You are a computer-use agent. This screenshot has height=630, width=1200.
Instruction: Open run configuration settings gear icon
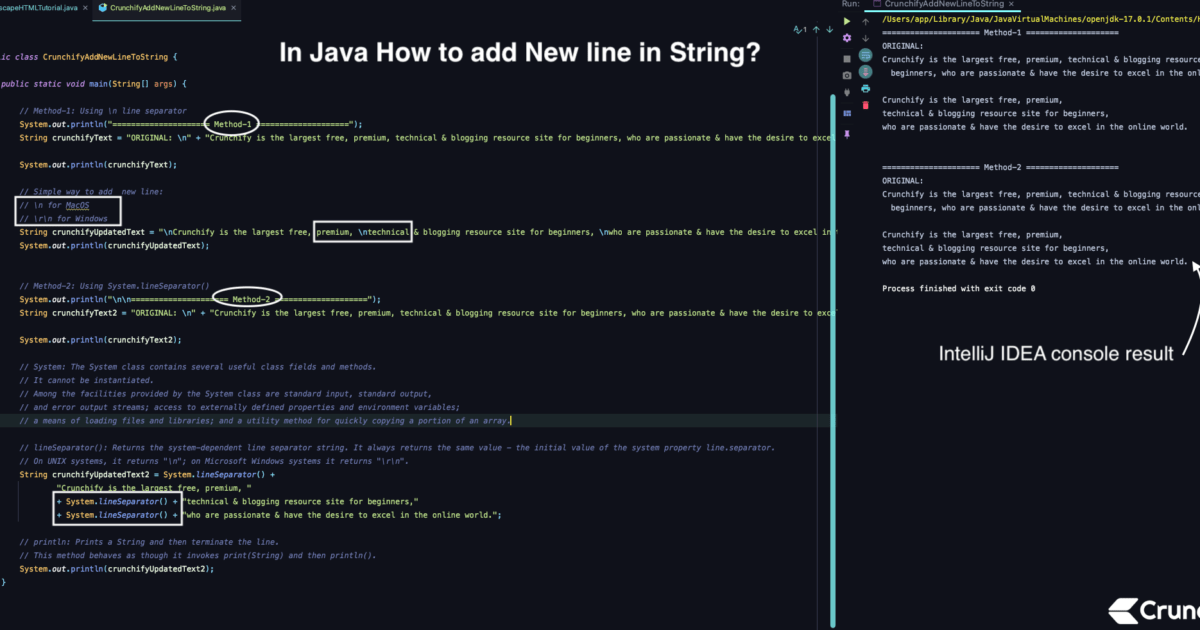point(847,38)
